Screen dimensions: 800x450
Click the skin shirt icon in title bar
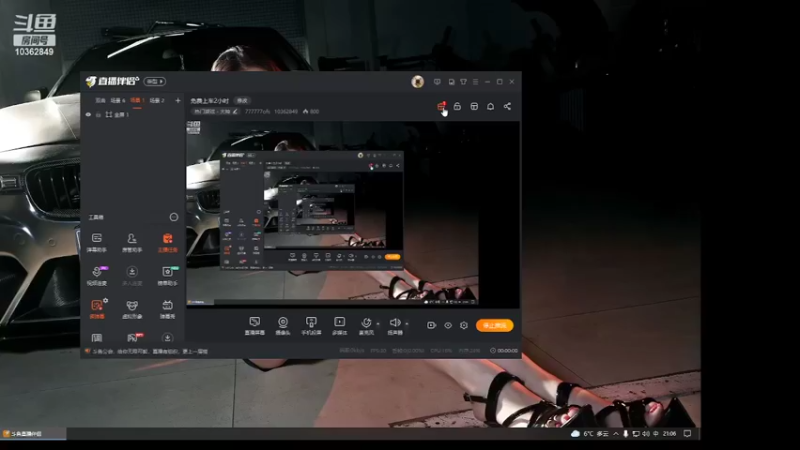coord(463,82)
